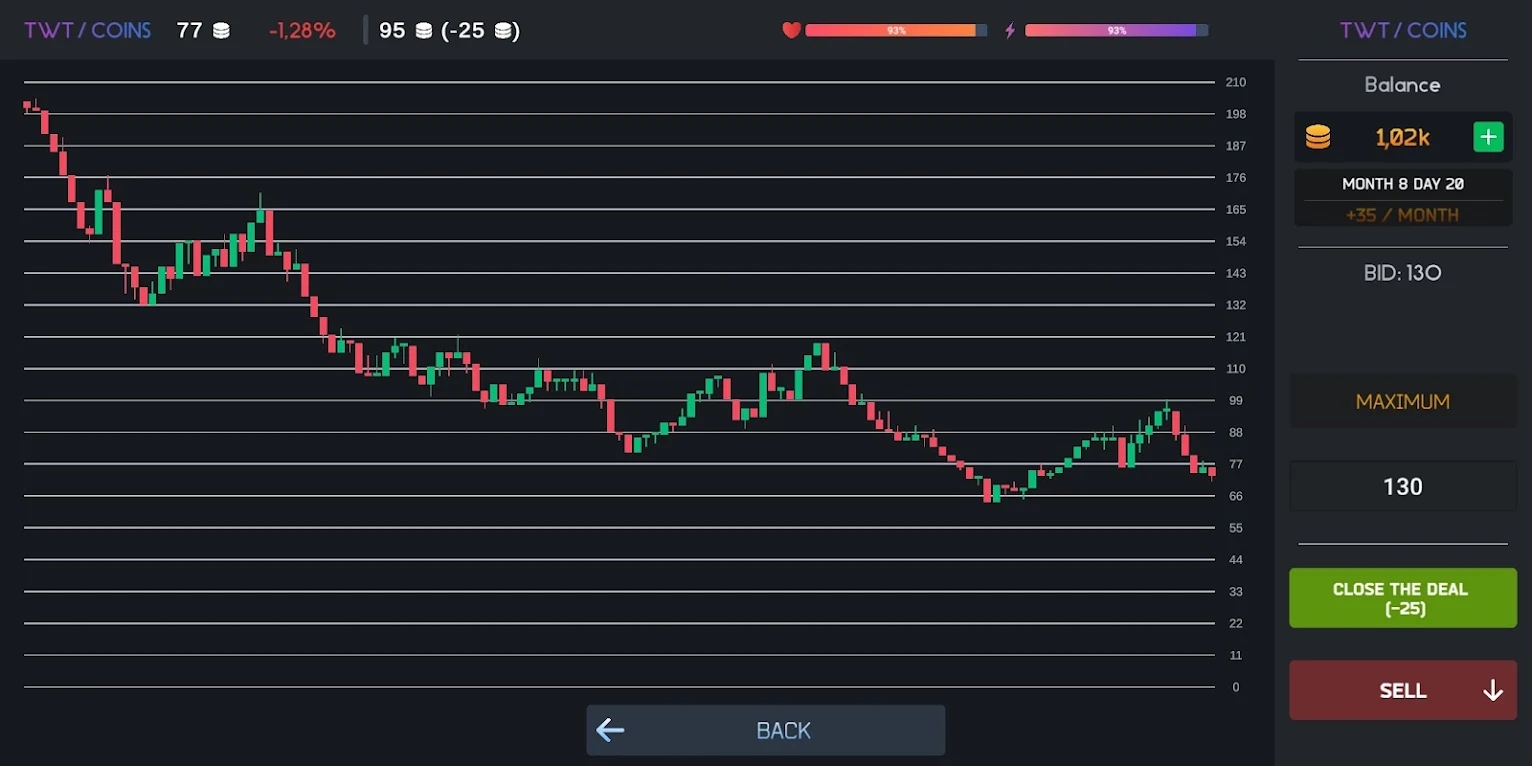Click the red heart health icon
Viewport: 1532px width, 766px height.
pos(791,30)
